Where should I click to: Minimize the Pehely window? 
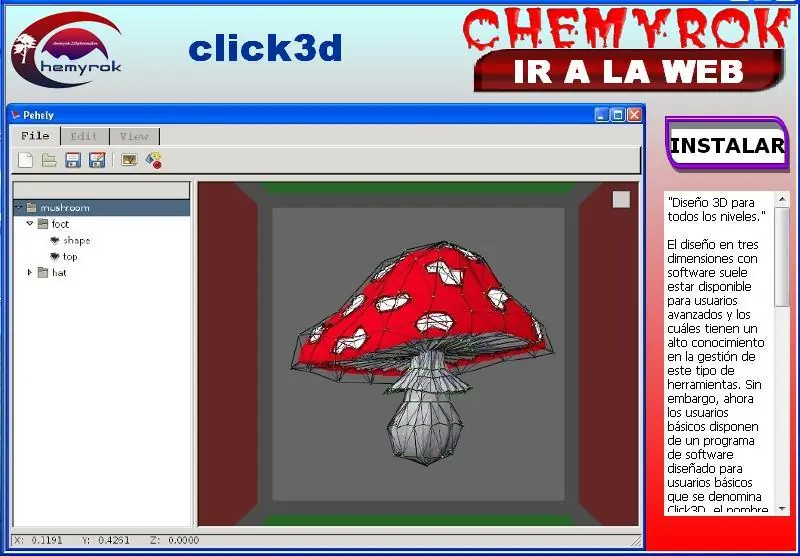tap(602, 115)
